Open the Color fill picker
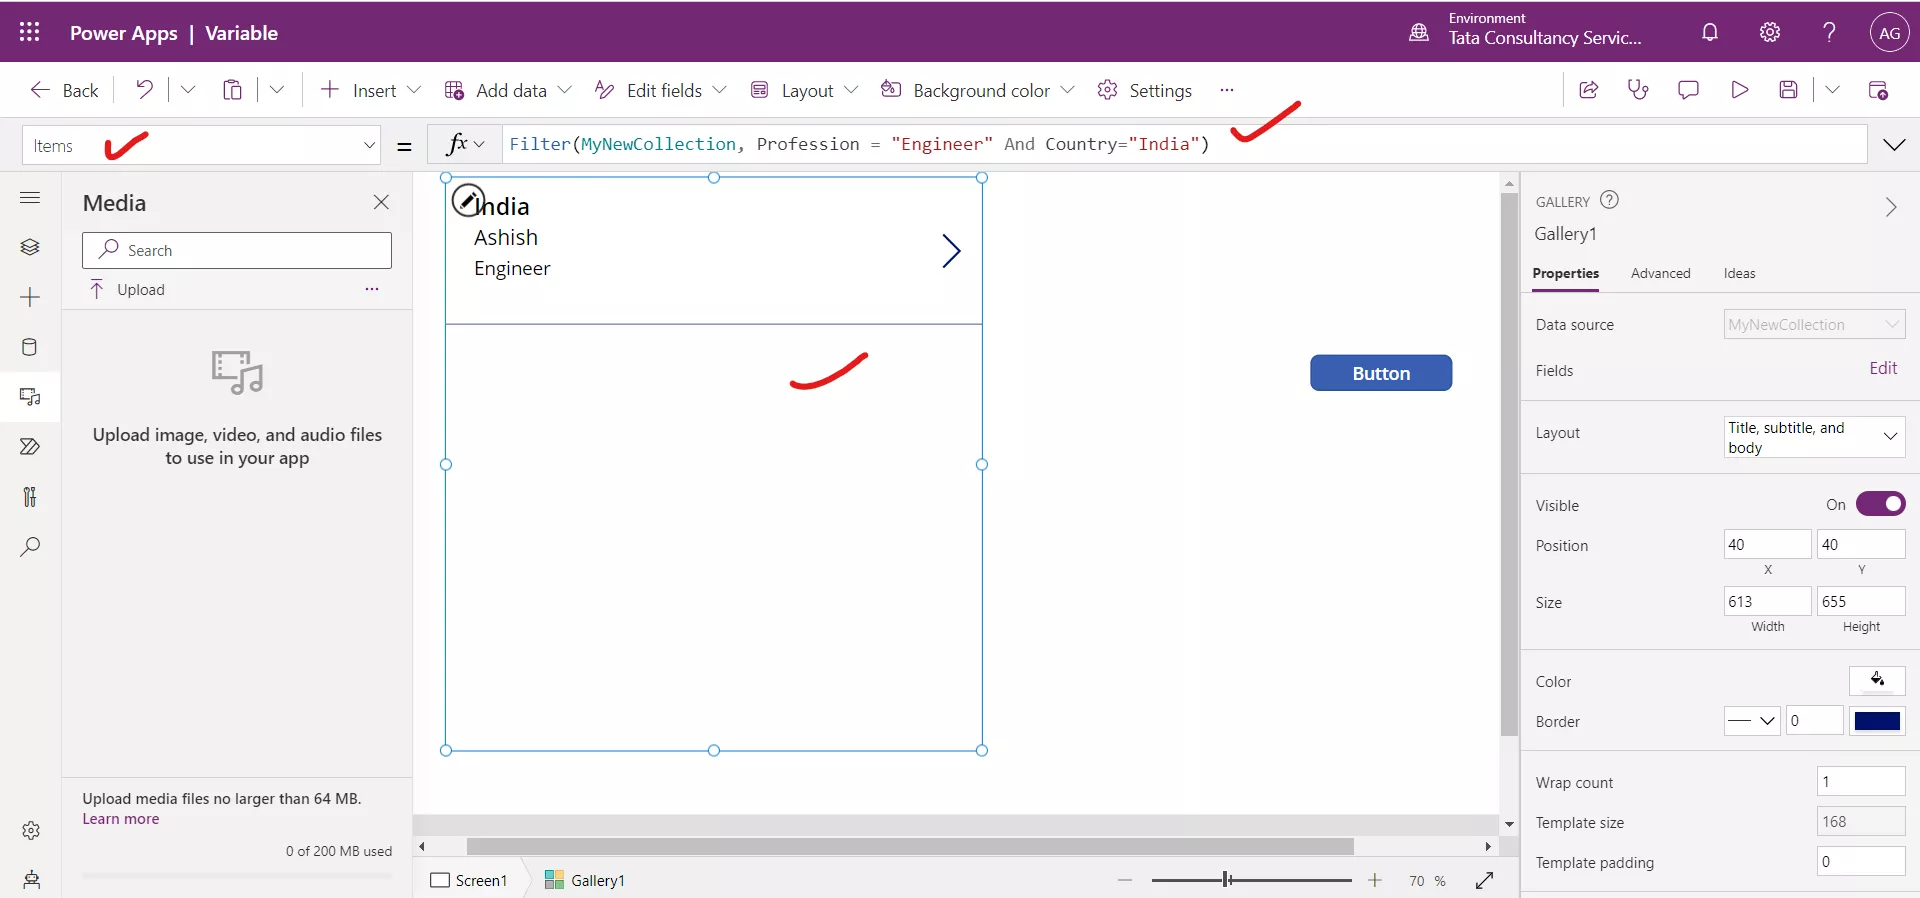The height and width of the screenshot is (898, 1920). [x=1877, y=680]
